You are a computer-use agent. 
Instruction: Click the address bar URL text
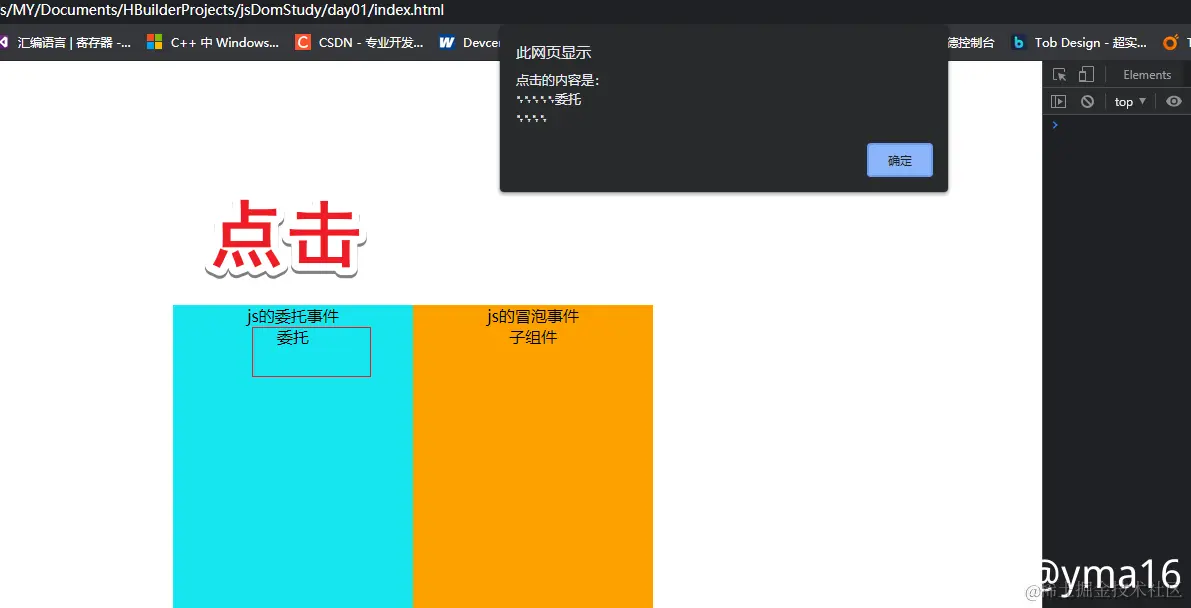[222, 11]
